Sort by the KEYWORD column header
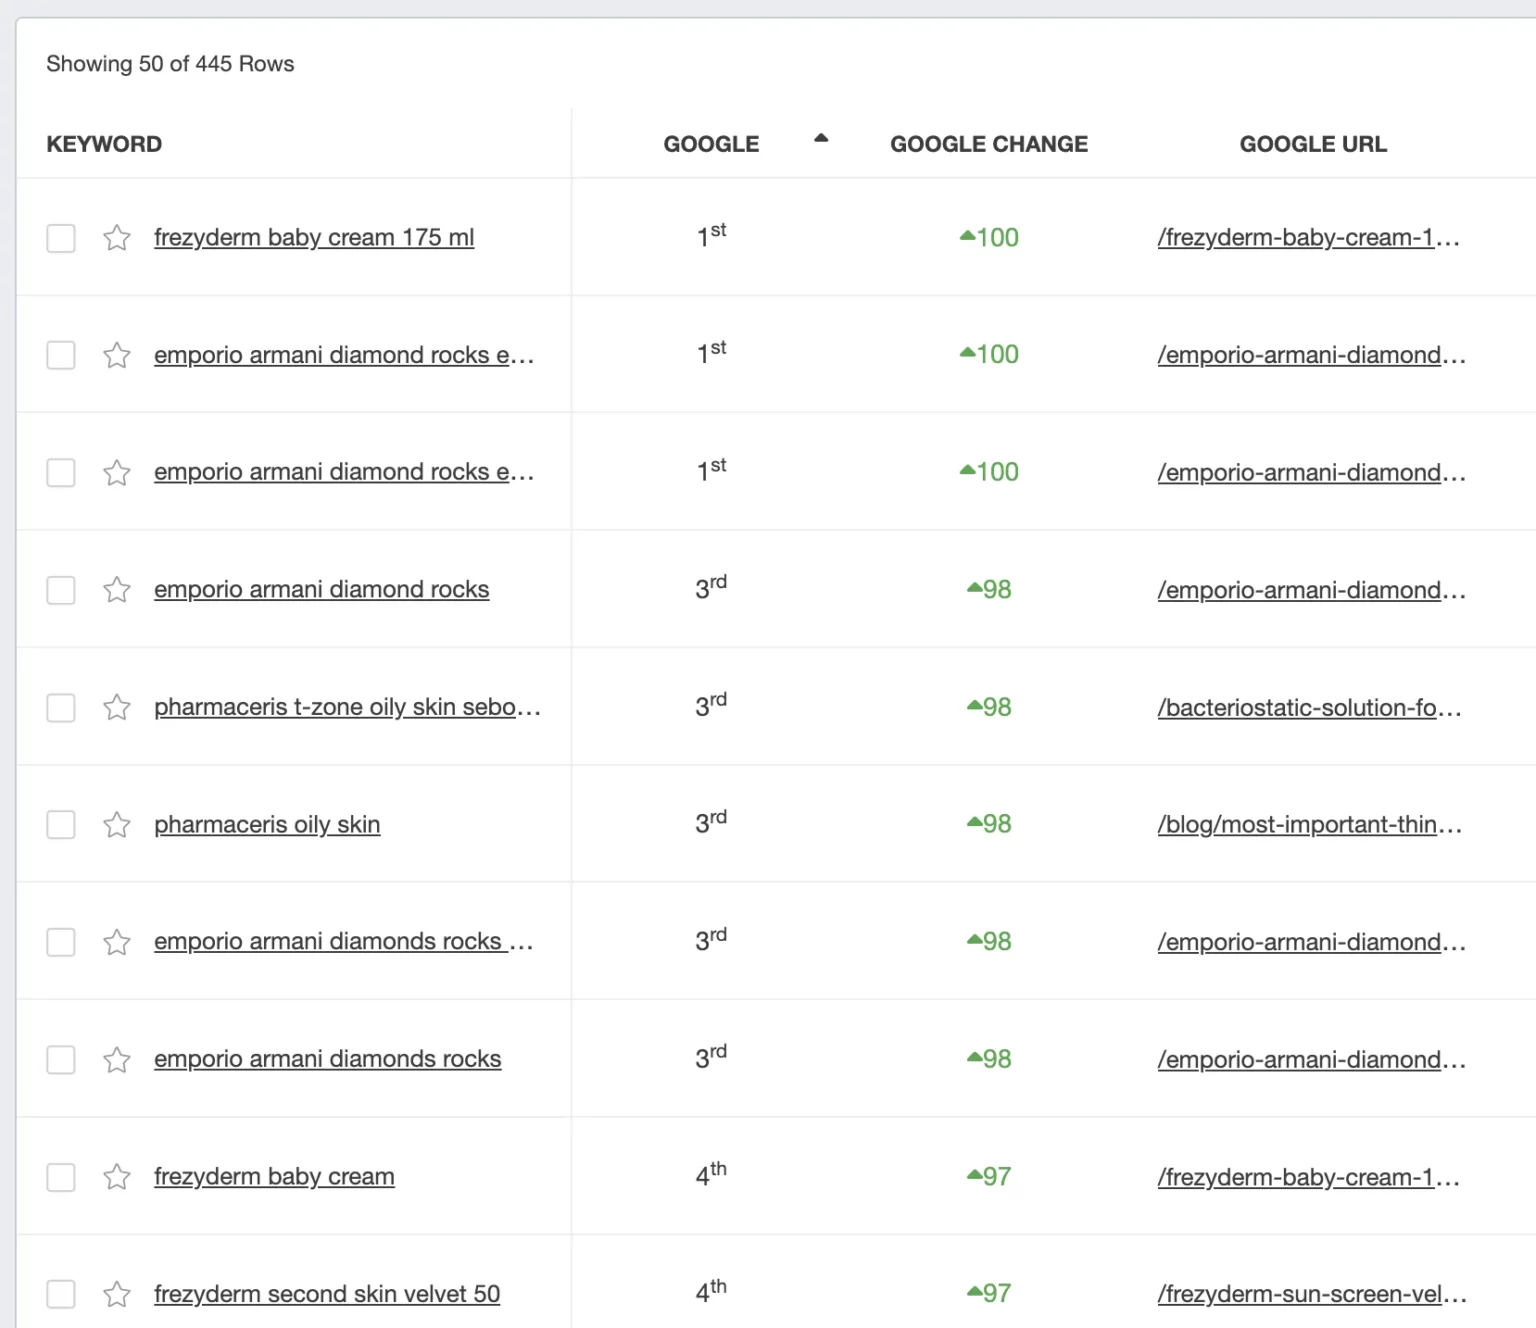The width and height of the screenshot is (1536, 1328). tap(104, 144)
